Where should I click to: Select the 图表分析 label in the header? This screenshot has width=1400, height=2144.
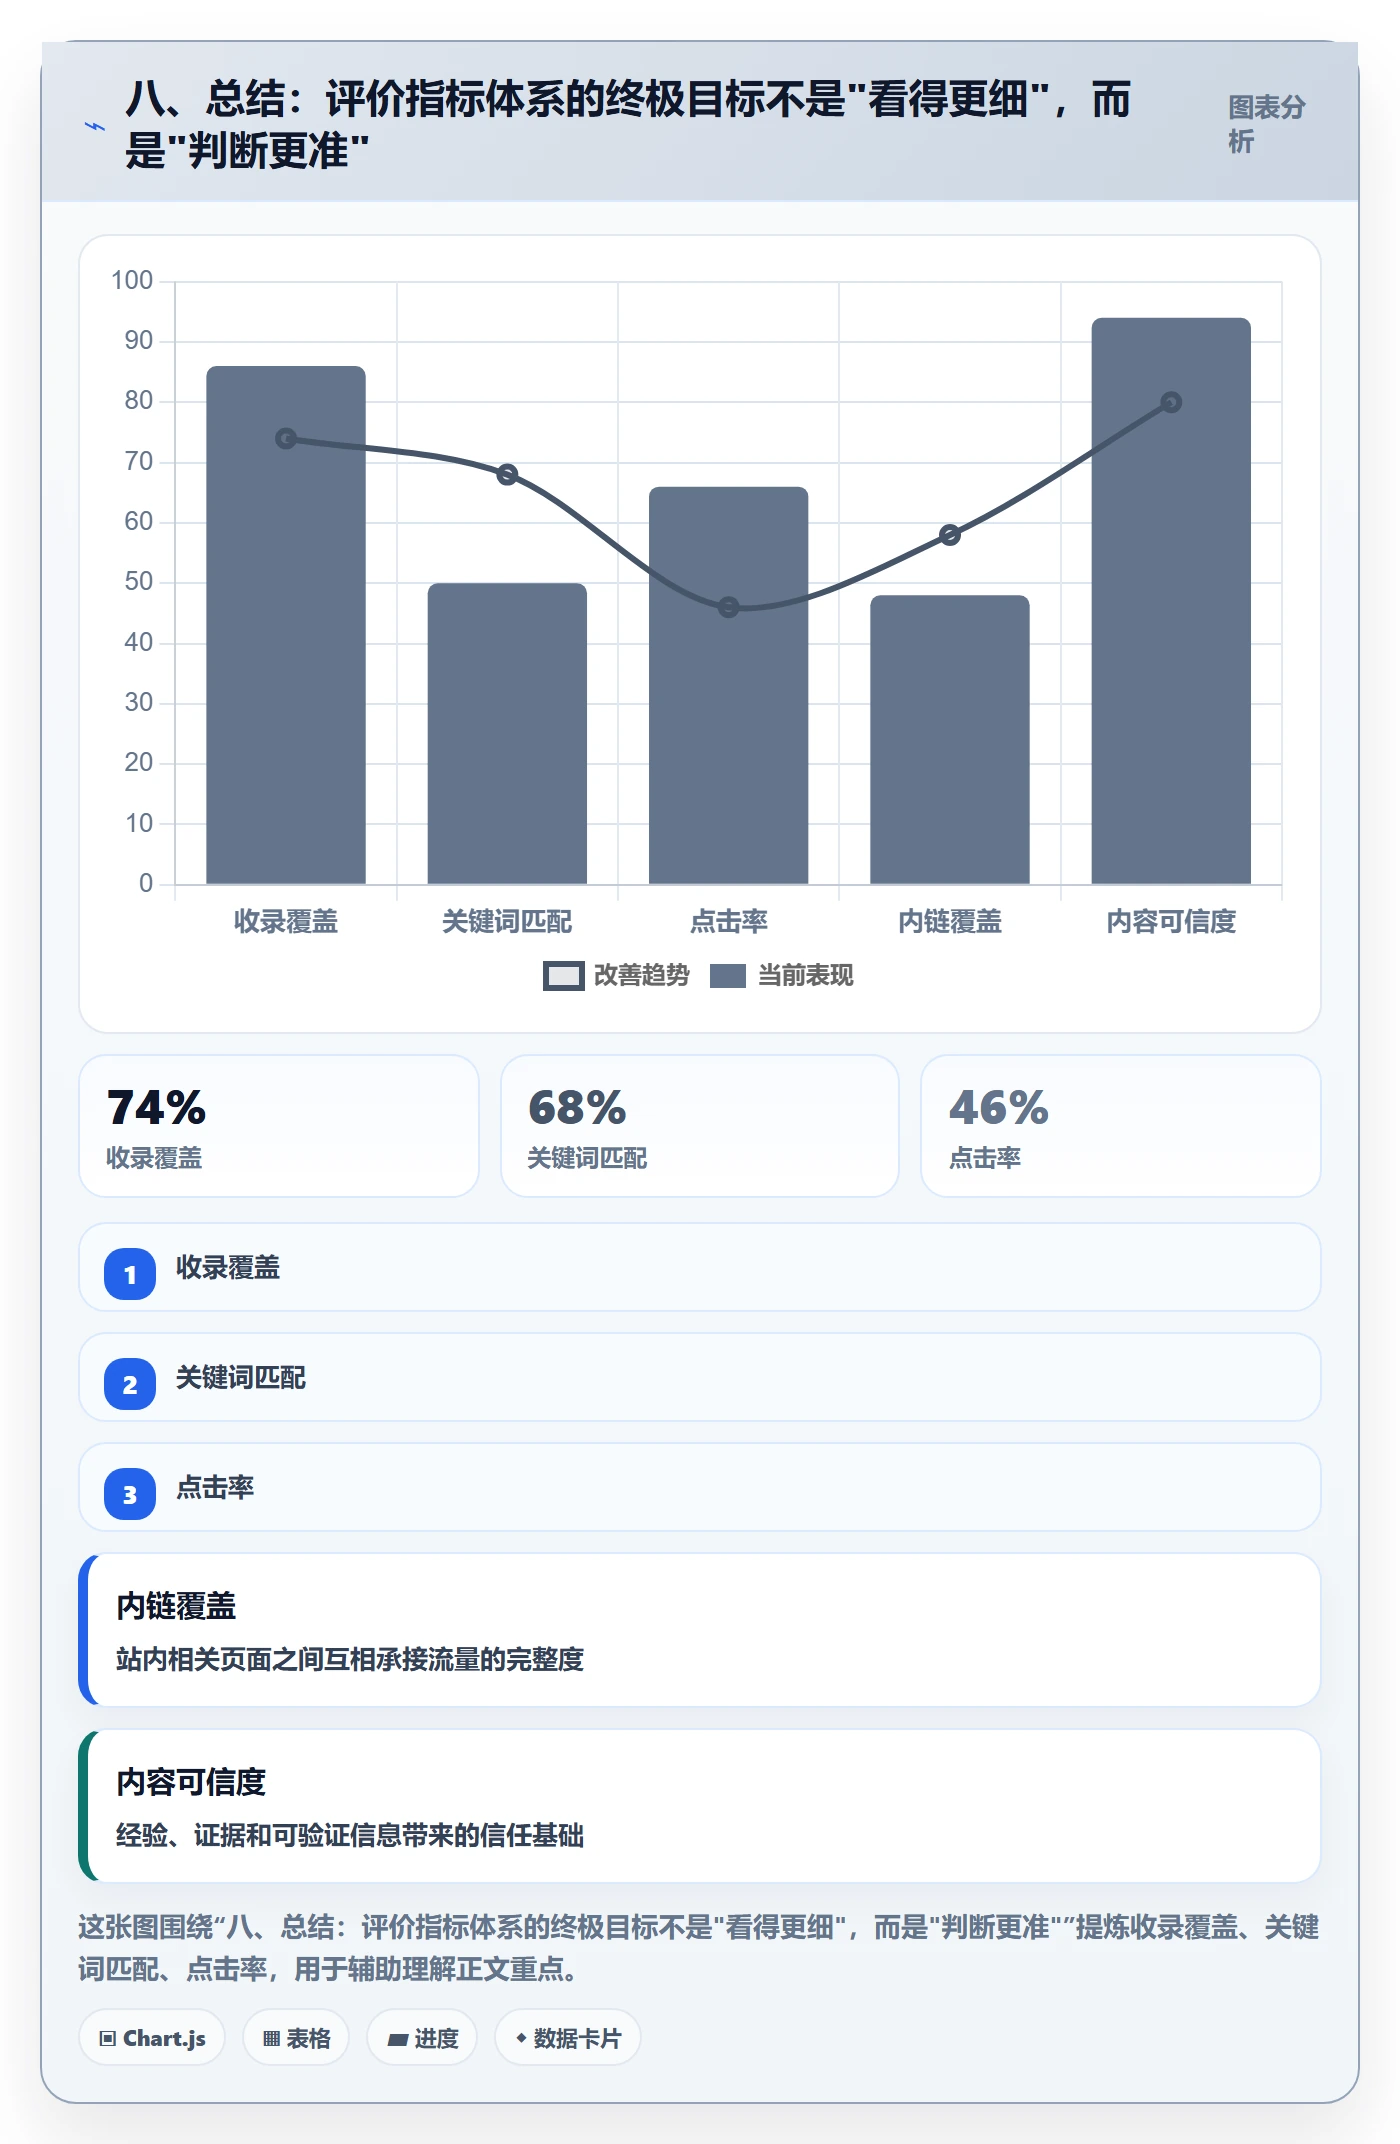pos(1267,124)
